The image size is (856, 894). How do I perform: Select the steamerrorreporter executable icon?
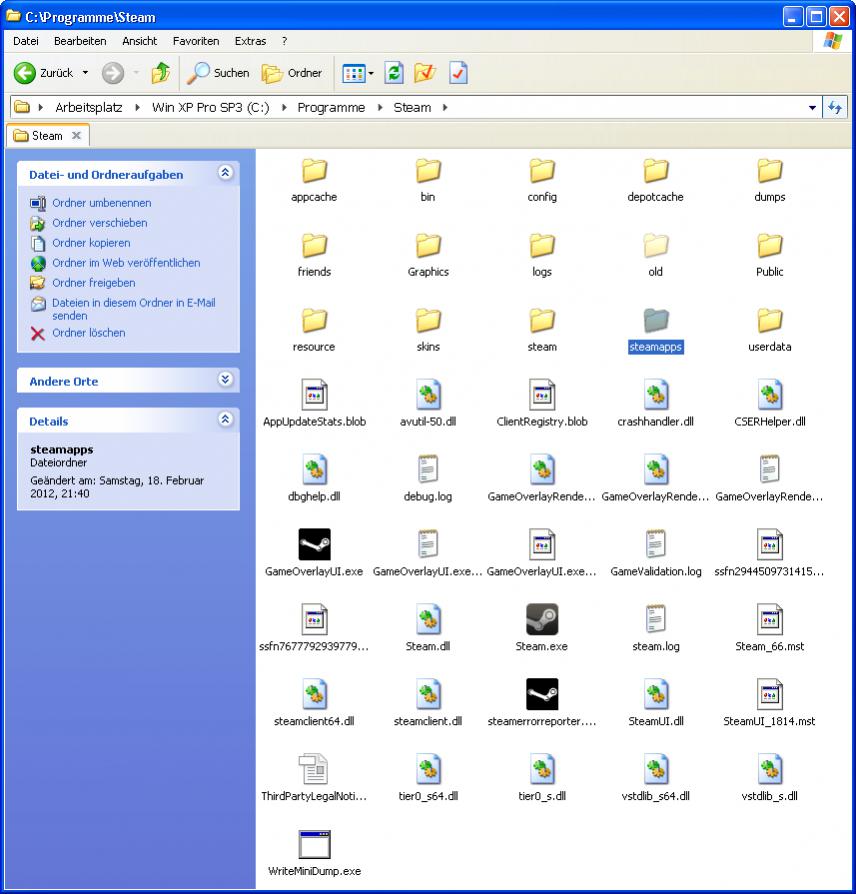[x=542, y=694]
